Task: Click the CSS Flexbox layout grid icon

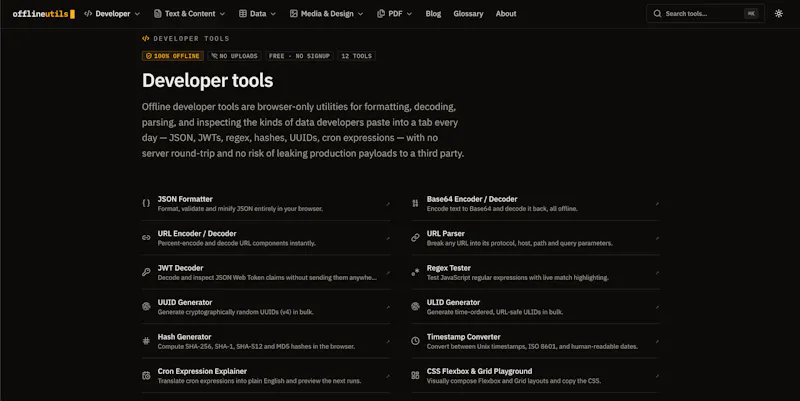Action: click(415, 375)
